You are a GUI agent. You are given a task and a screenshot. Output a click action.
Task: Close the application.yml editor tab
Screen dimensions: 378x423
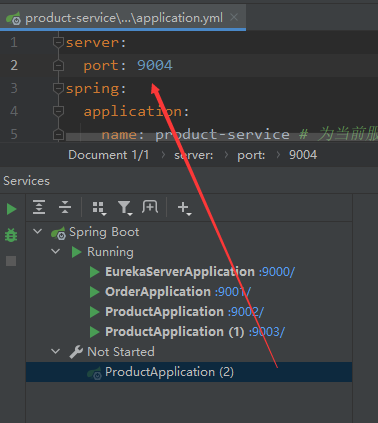[x=234, y=17]
